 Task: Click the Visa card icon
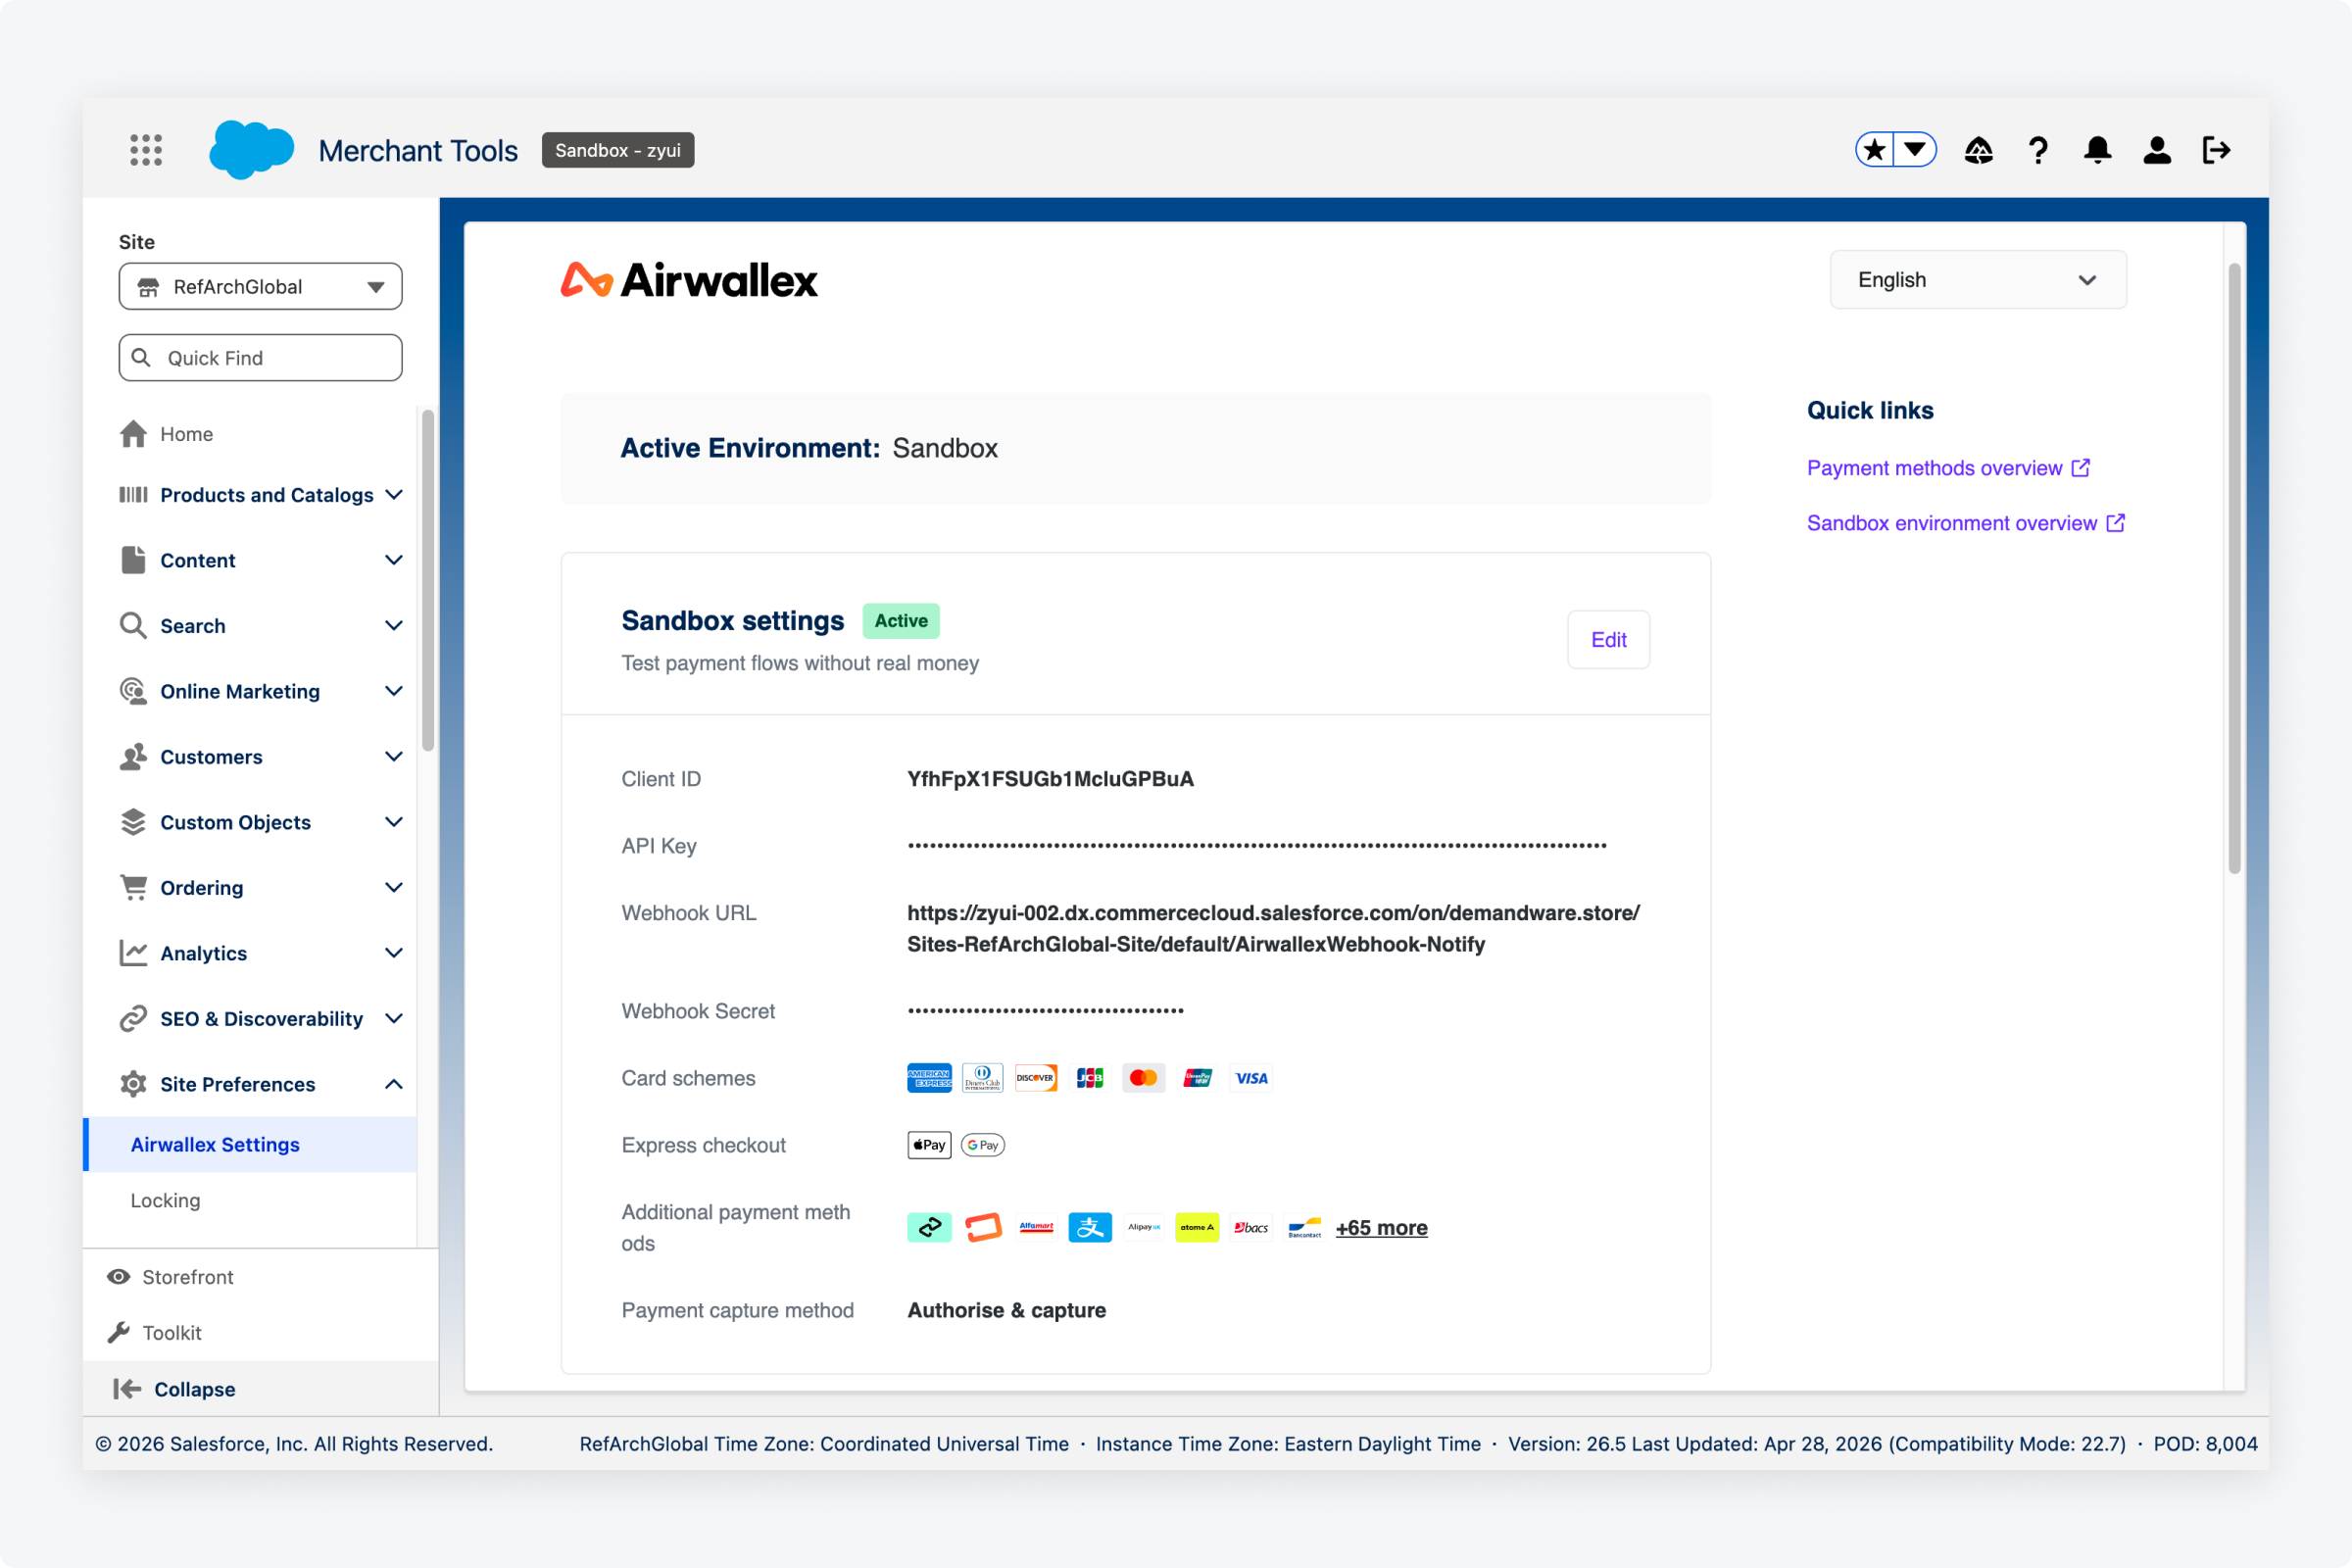click(1251, 1078)
